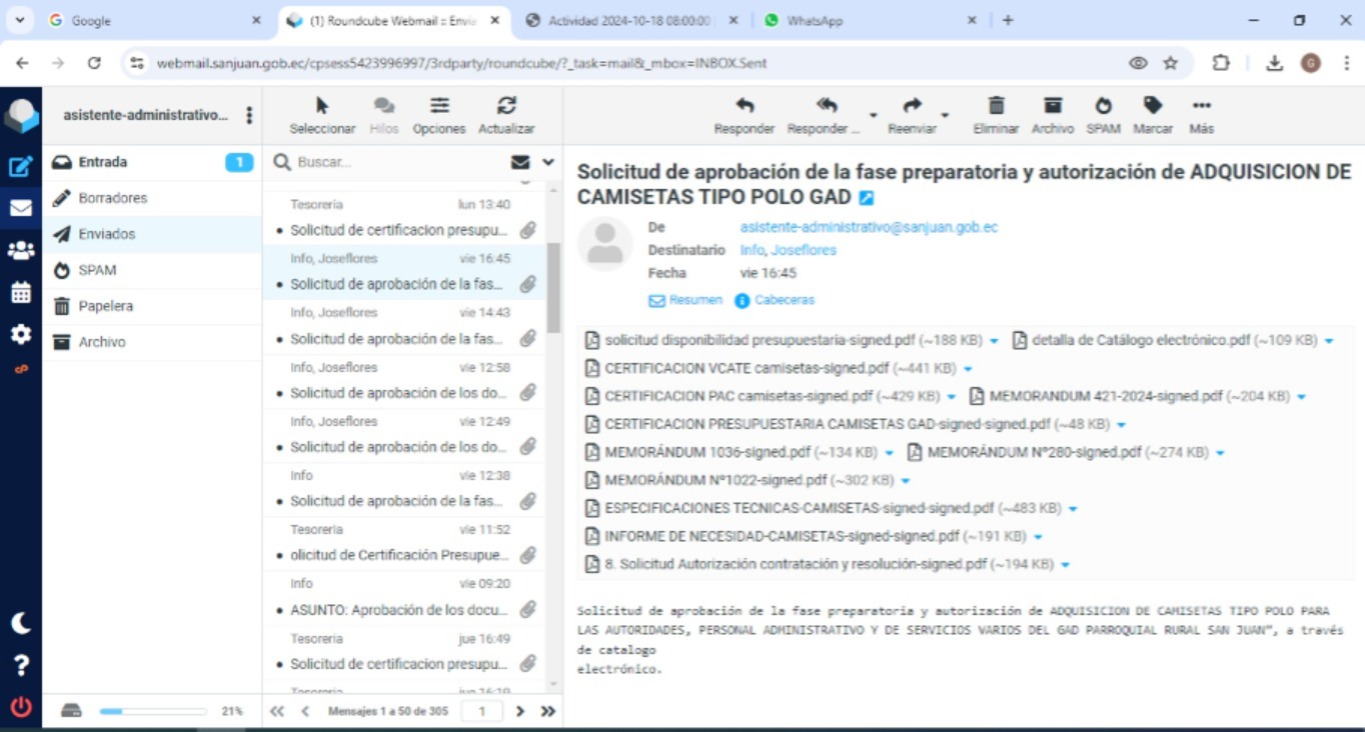This screenshot has height=732, width=1365.
Task: Expand the Reenviar options dropdown arrow
Action: (x=945, y=116)
